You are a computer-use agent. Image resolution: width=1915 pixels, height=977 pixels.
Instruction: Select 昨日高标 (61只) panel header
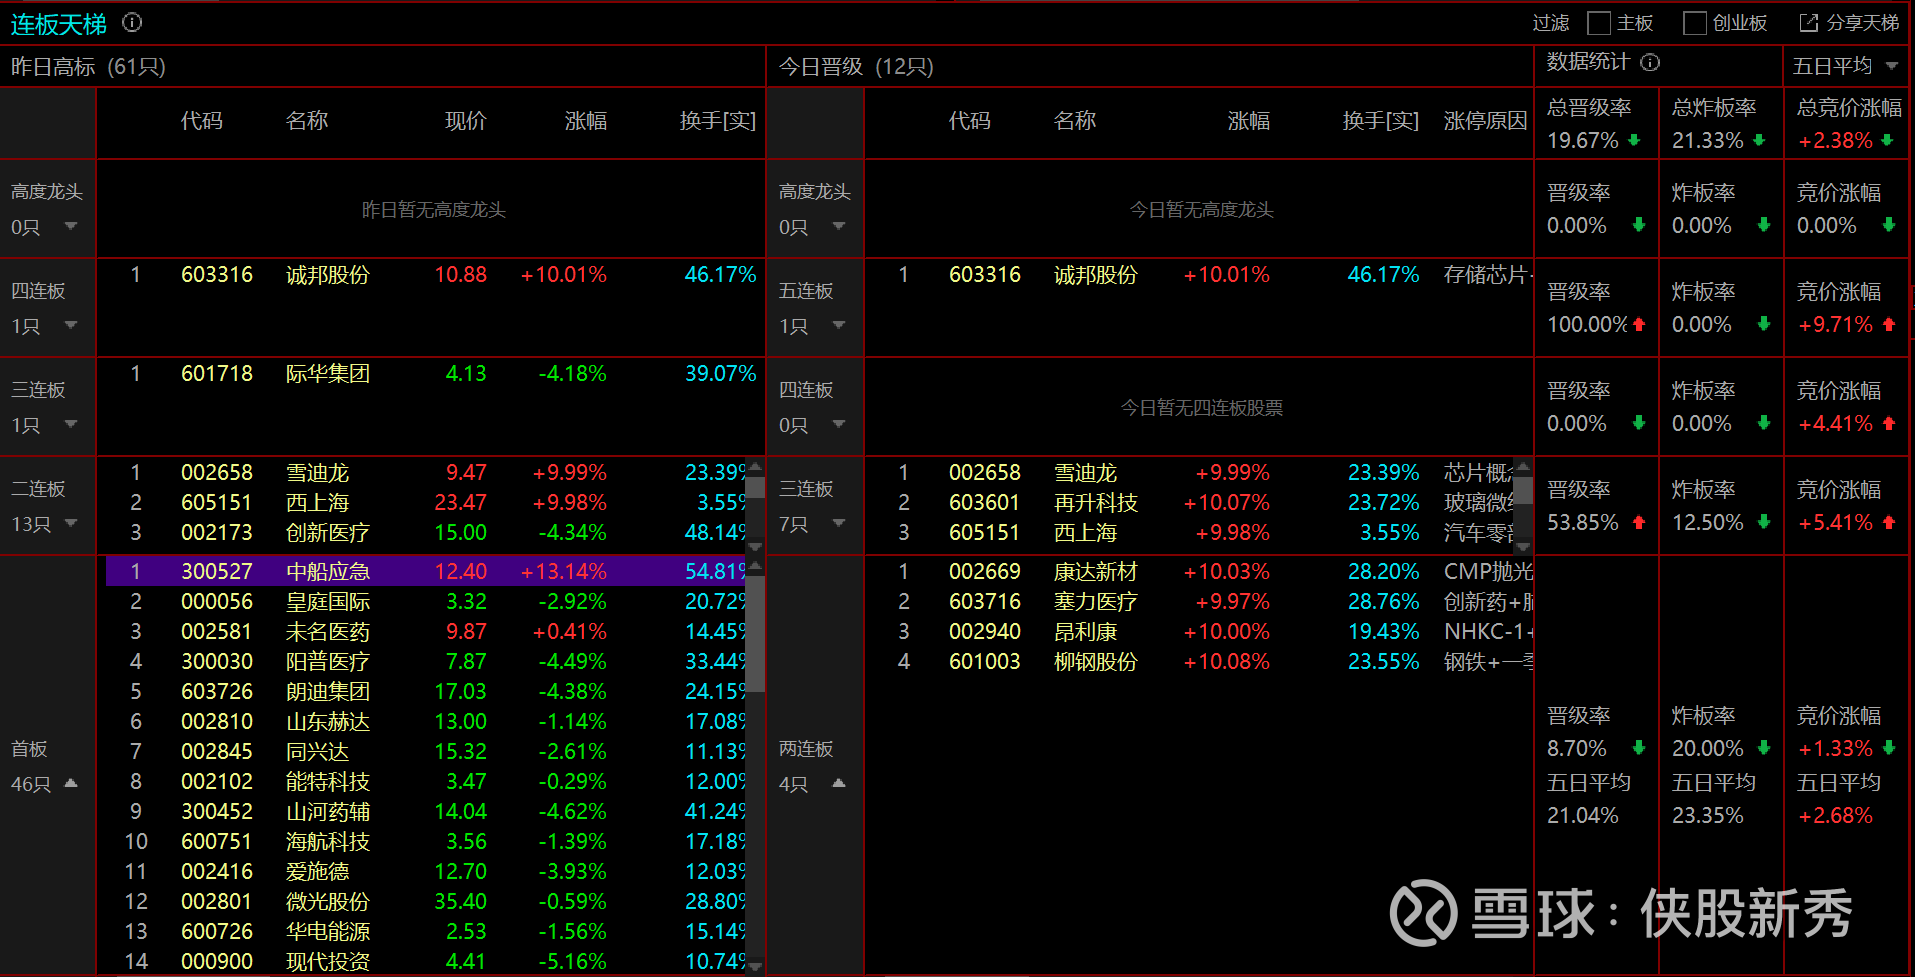[88, 67]
